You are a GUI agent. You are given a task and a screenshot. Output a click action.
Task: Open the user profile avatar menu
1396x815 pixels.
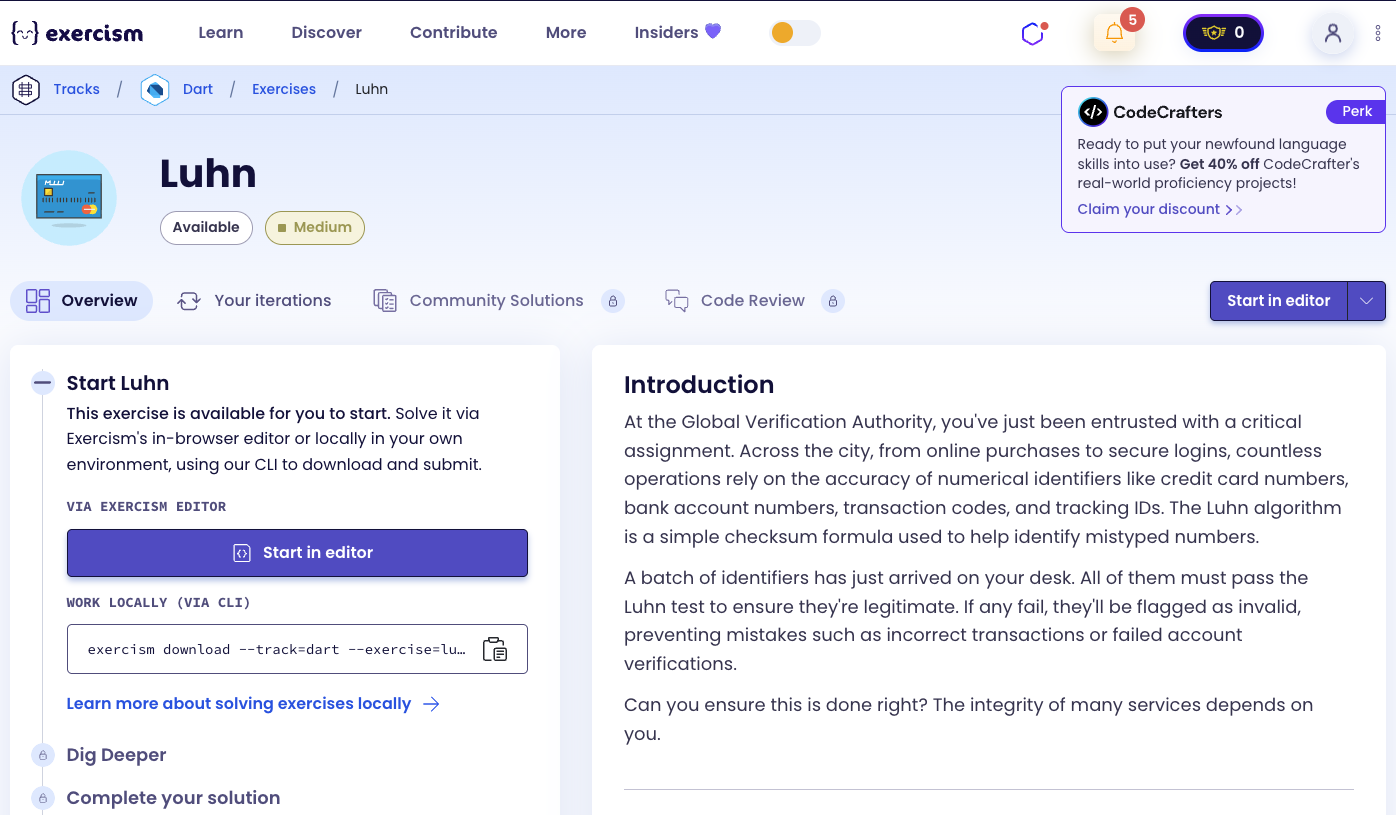[1332, 33]
